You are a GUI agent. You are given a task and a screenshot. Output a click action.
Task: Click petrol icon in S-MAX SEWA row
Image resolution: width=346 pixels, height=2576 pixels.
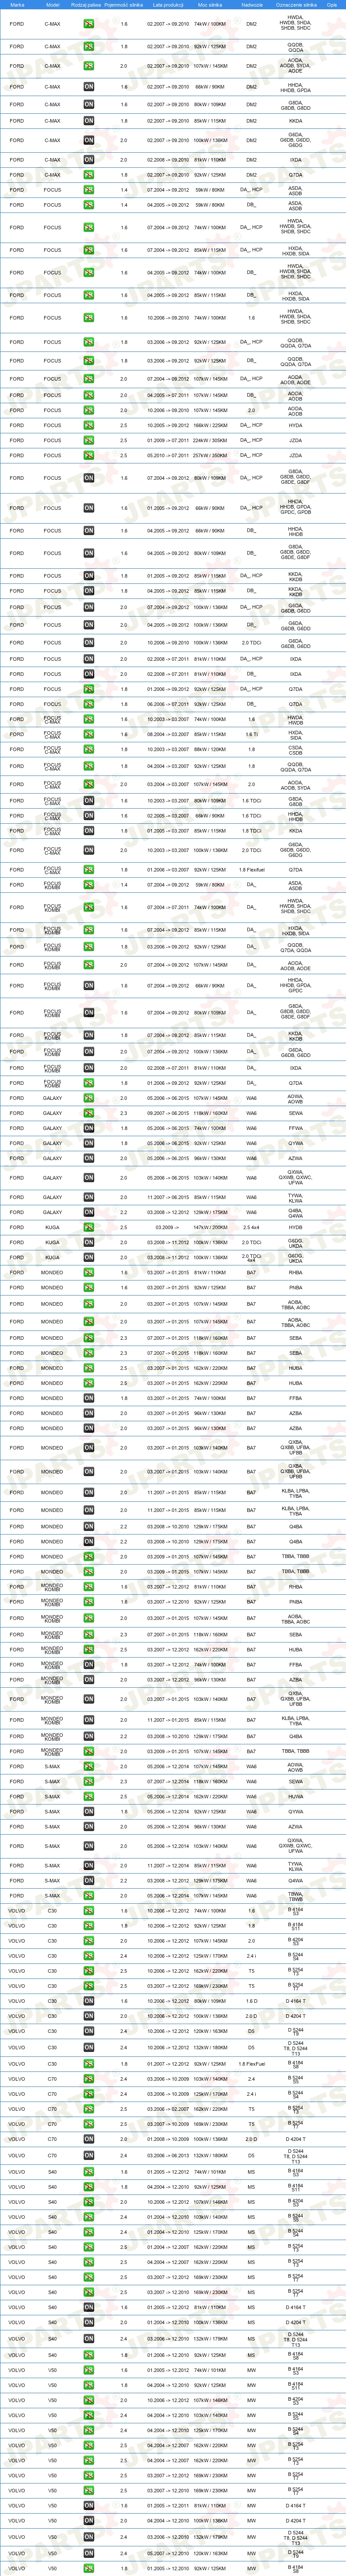pyautogui.click(x=89, y=1781)
